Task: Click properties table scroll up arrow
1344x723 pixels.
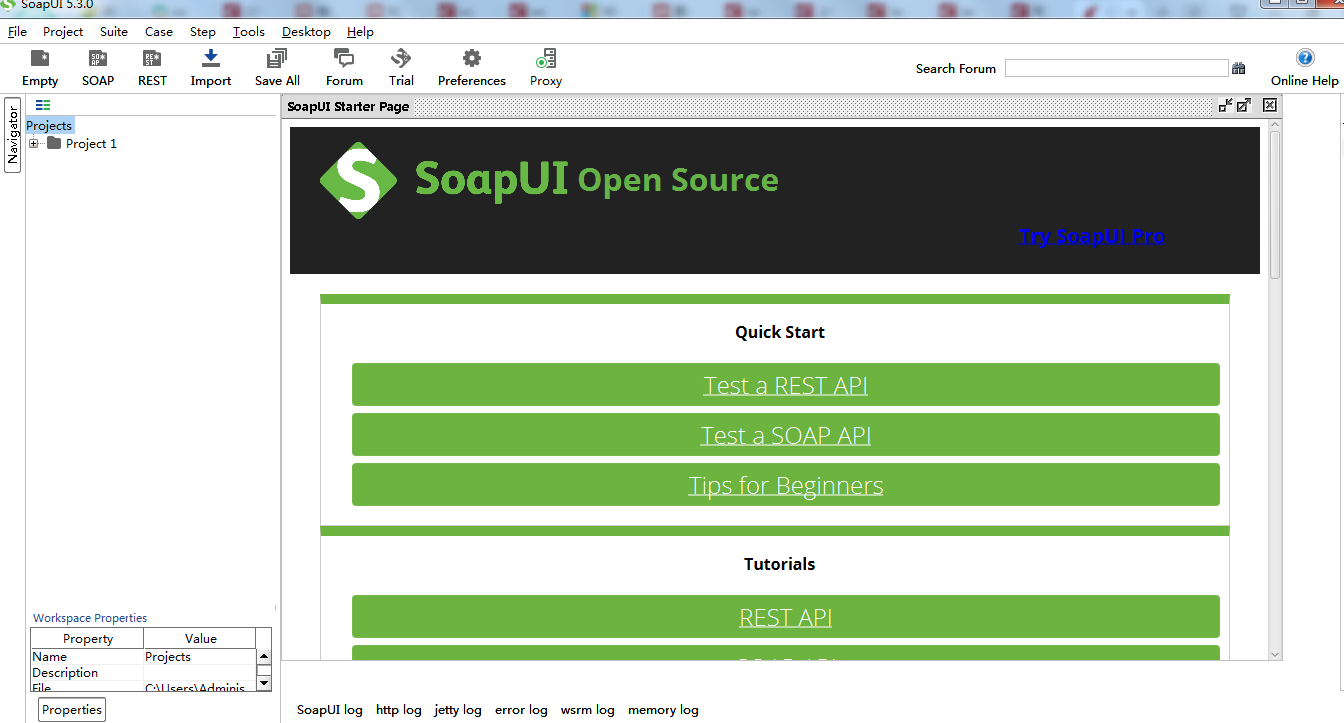Action: pos(264,657)
